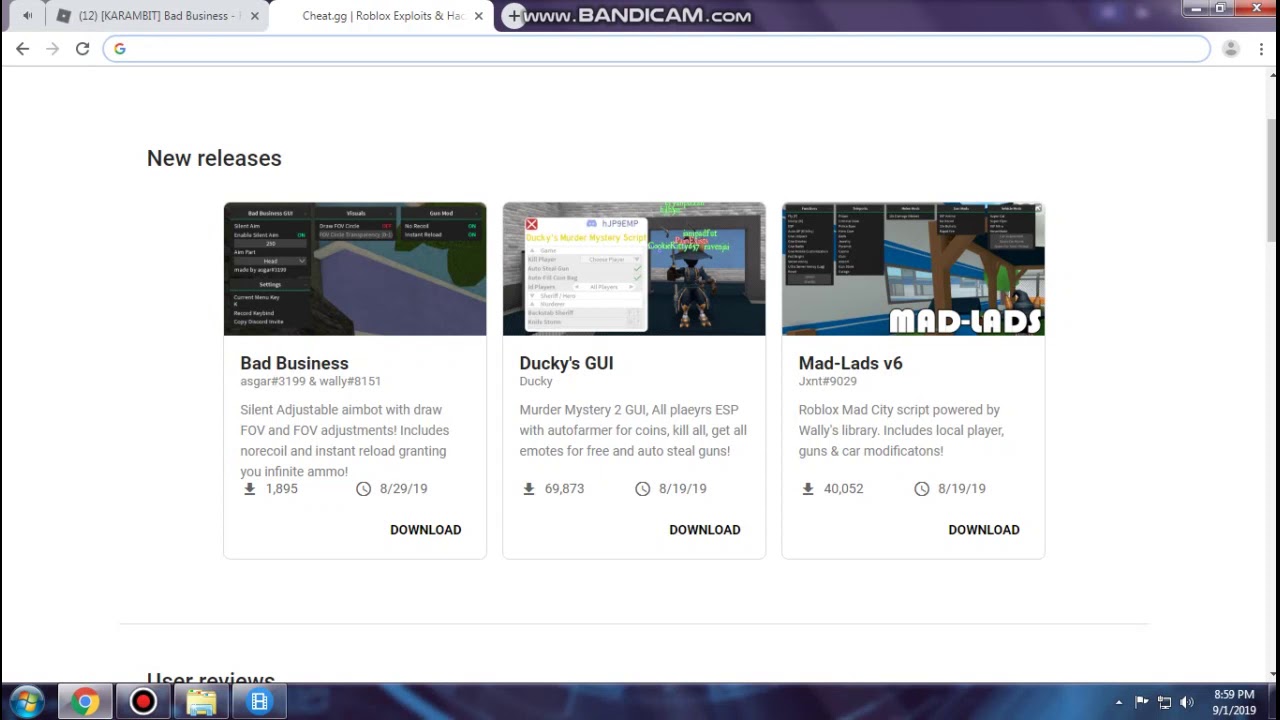Open the Mad-Lads v6 thumbnail image
The height and width of the screenshot is (720, 1280).
coord(913,269)
